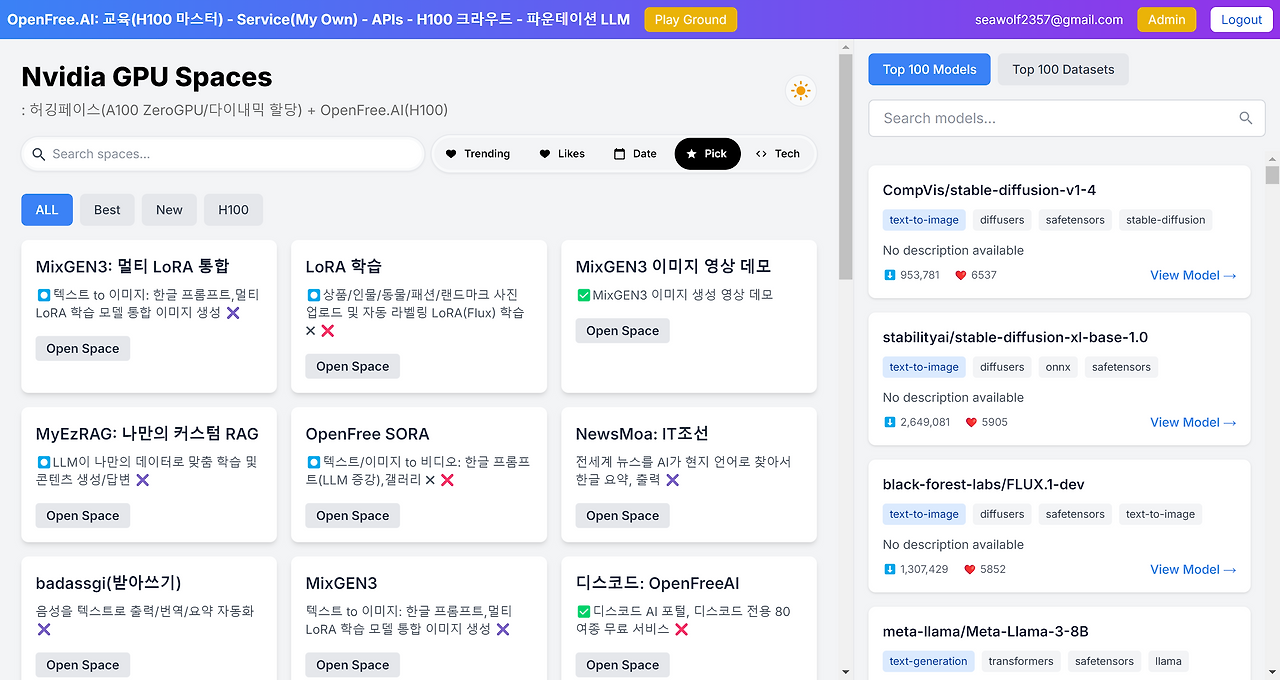Click the spaces panel vertical scrollbar
The width and height of the screenshot is (1280, 680).
tap(846, 165)
